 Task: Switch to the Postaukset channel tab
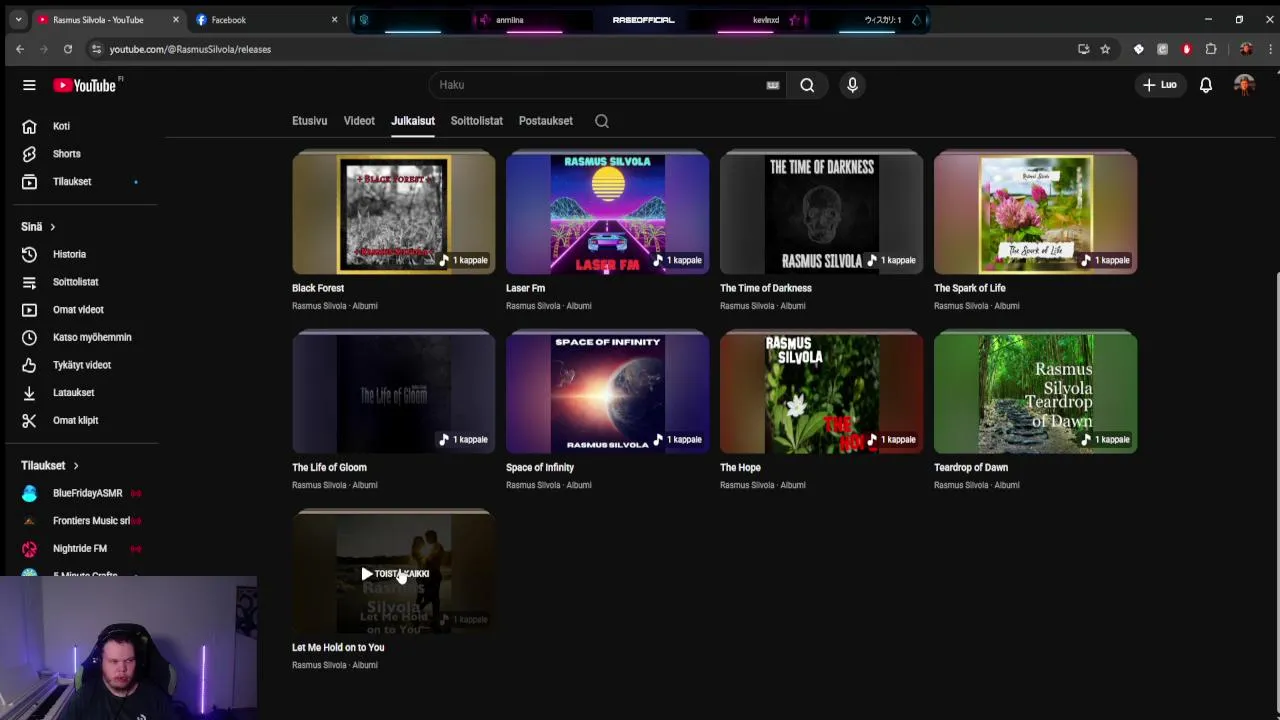546,121
